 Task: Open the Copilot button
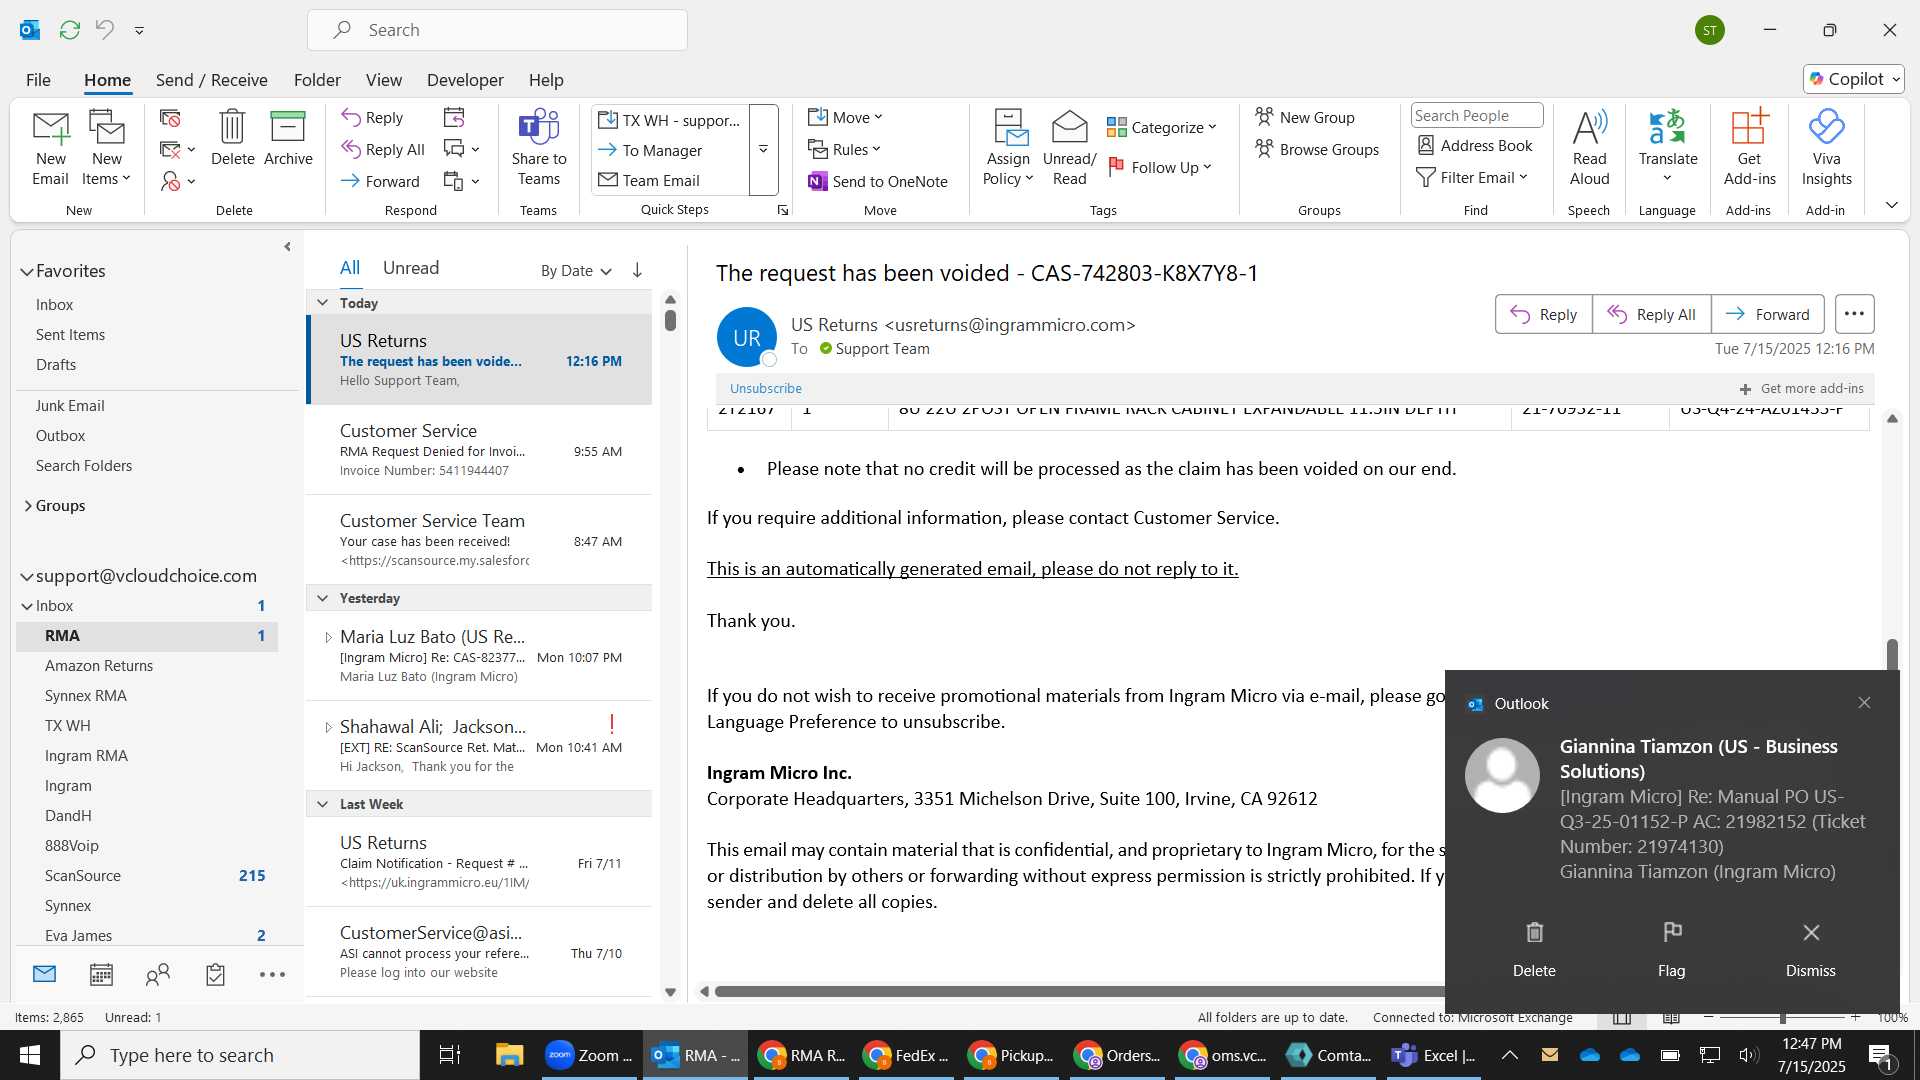pos(1854,79)
